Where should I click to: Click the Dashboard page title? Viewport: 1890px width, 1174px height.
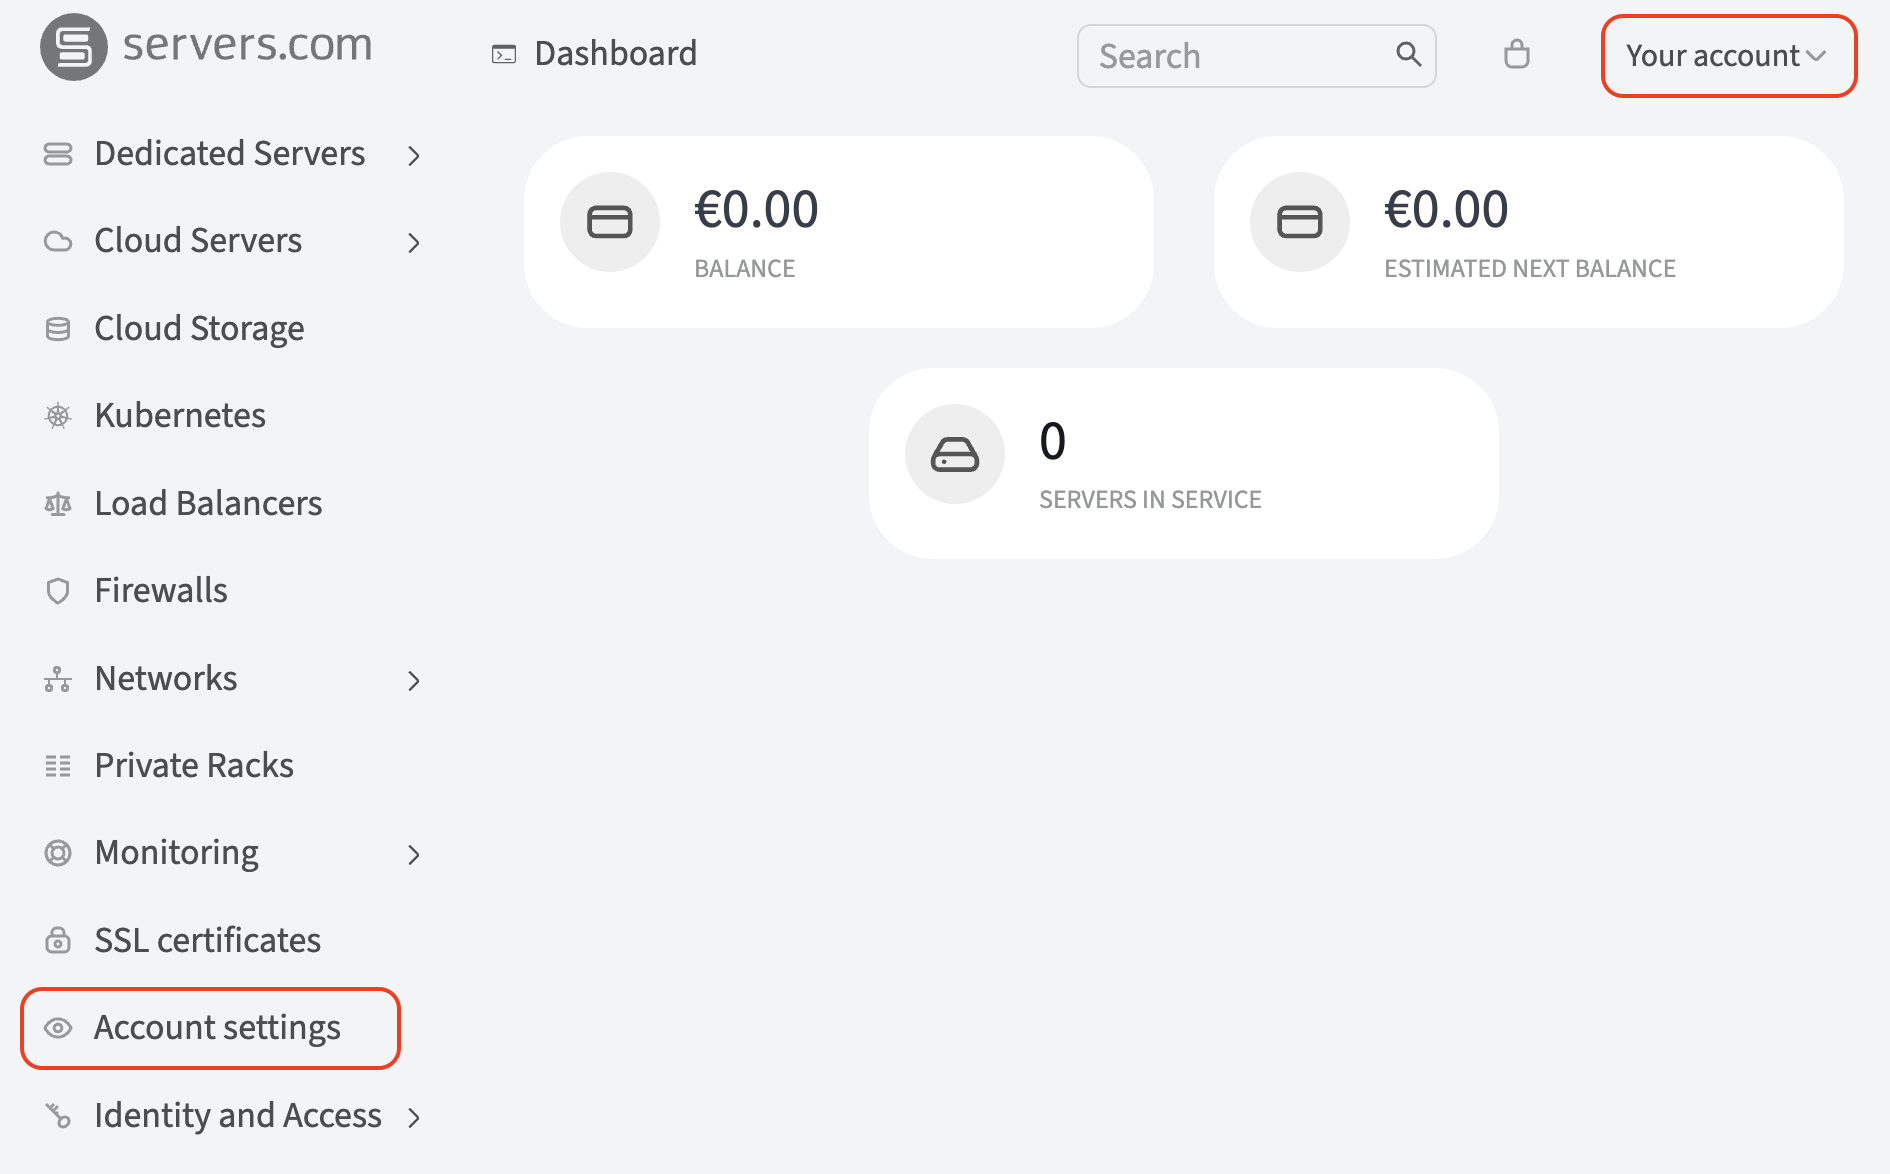click(x=616, y=54)
